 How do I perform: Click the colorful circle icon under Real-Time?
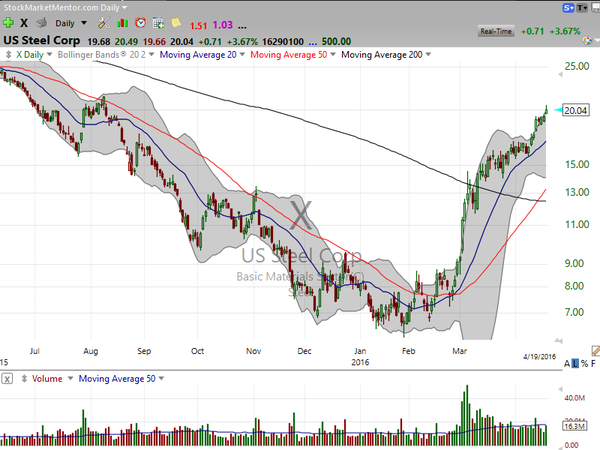pos(587,41)
